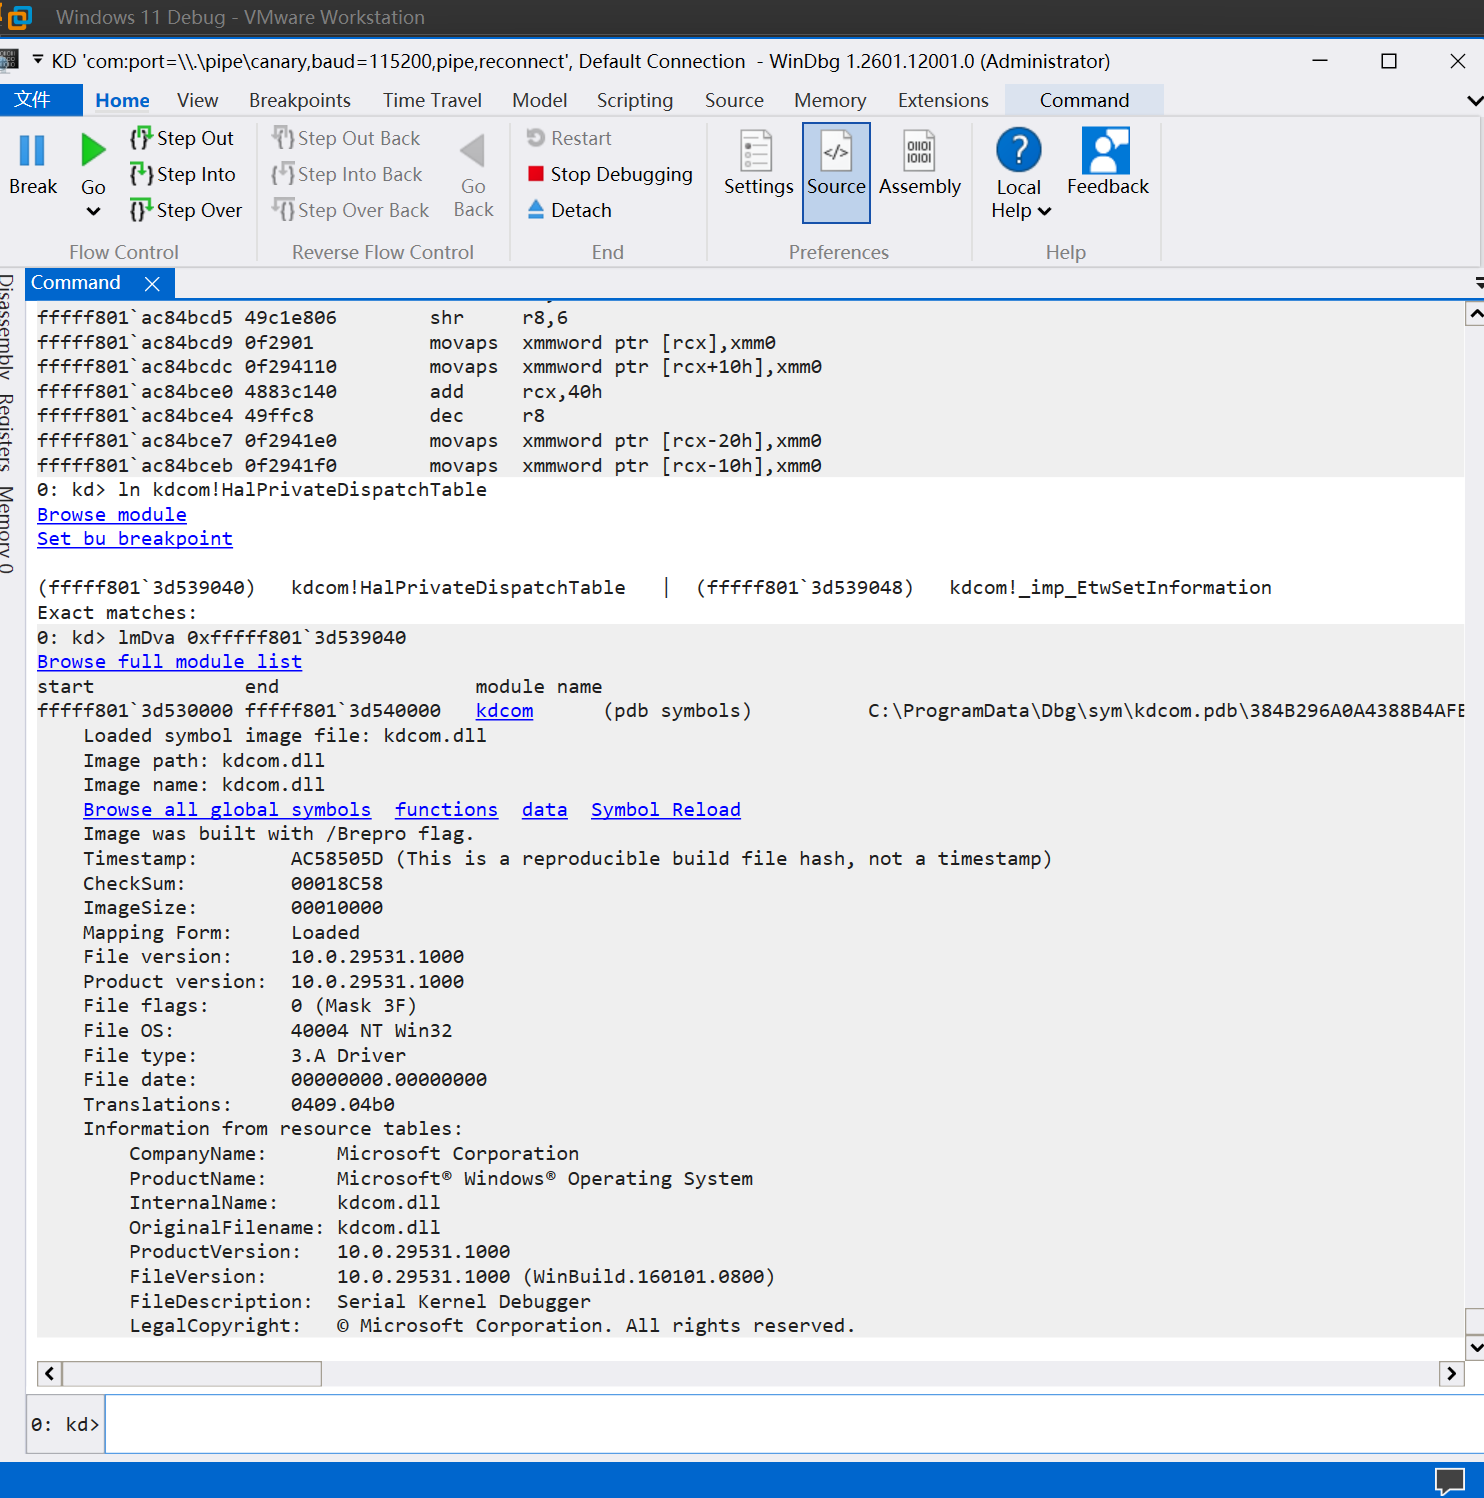Toggle the Assembly mode button
The height and width of the screenshot is (1498, 1484).
click(919, 164)
